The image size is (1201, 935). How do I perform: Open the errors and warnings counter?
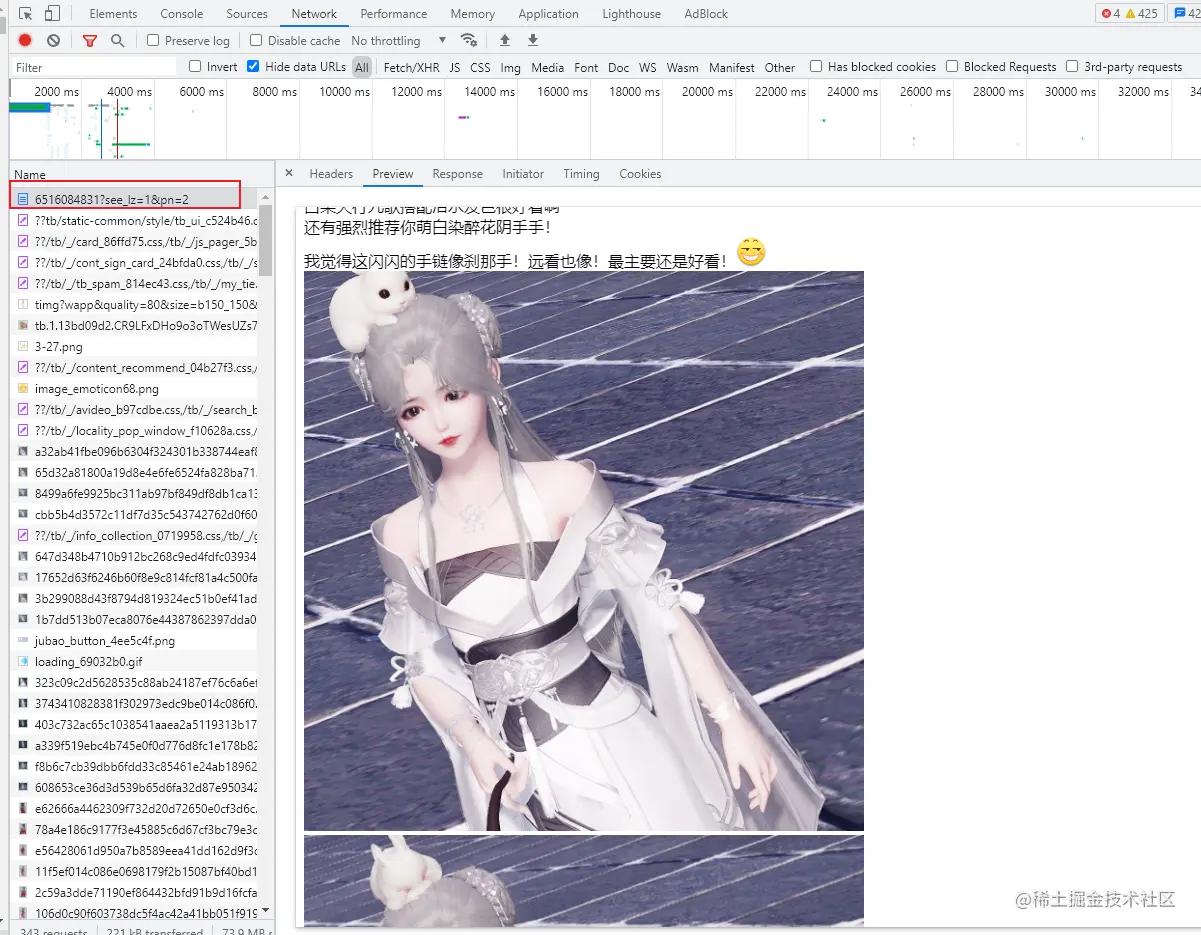1128,14
